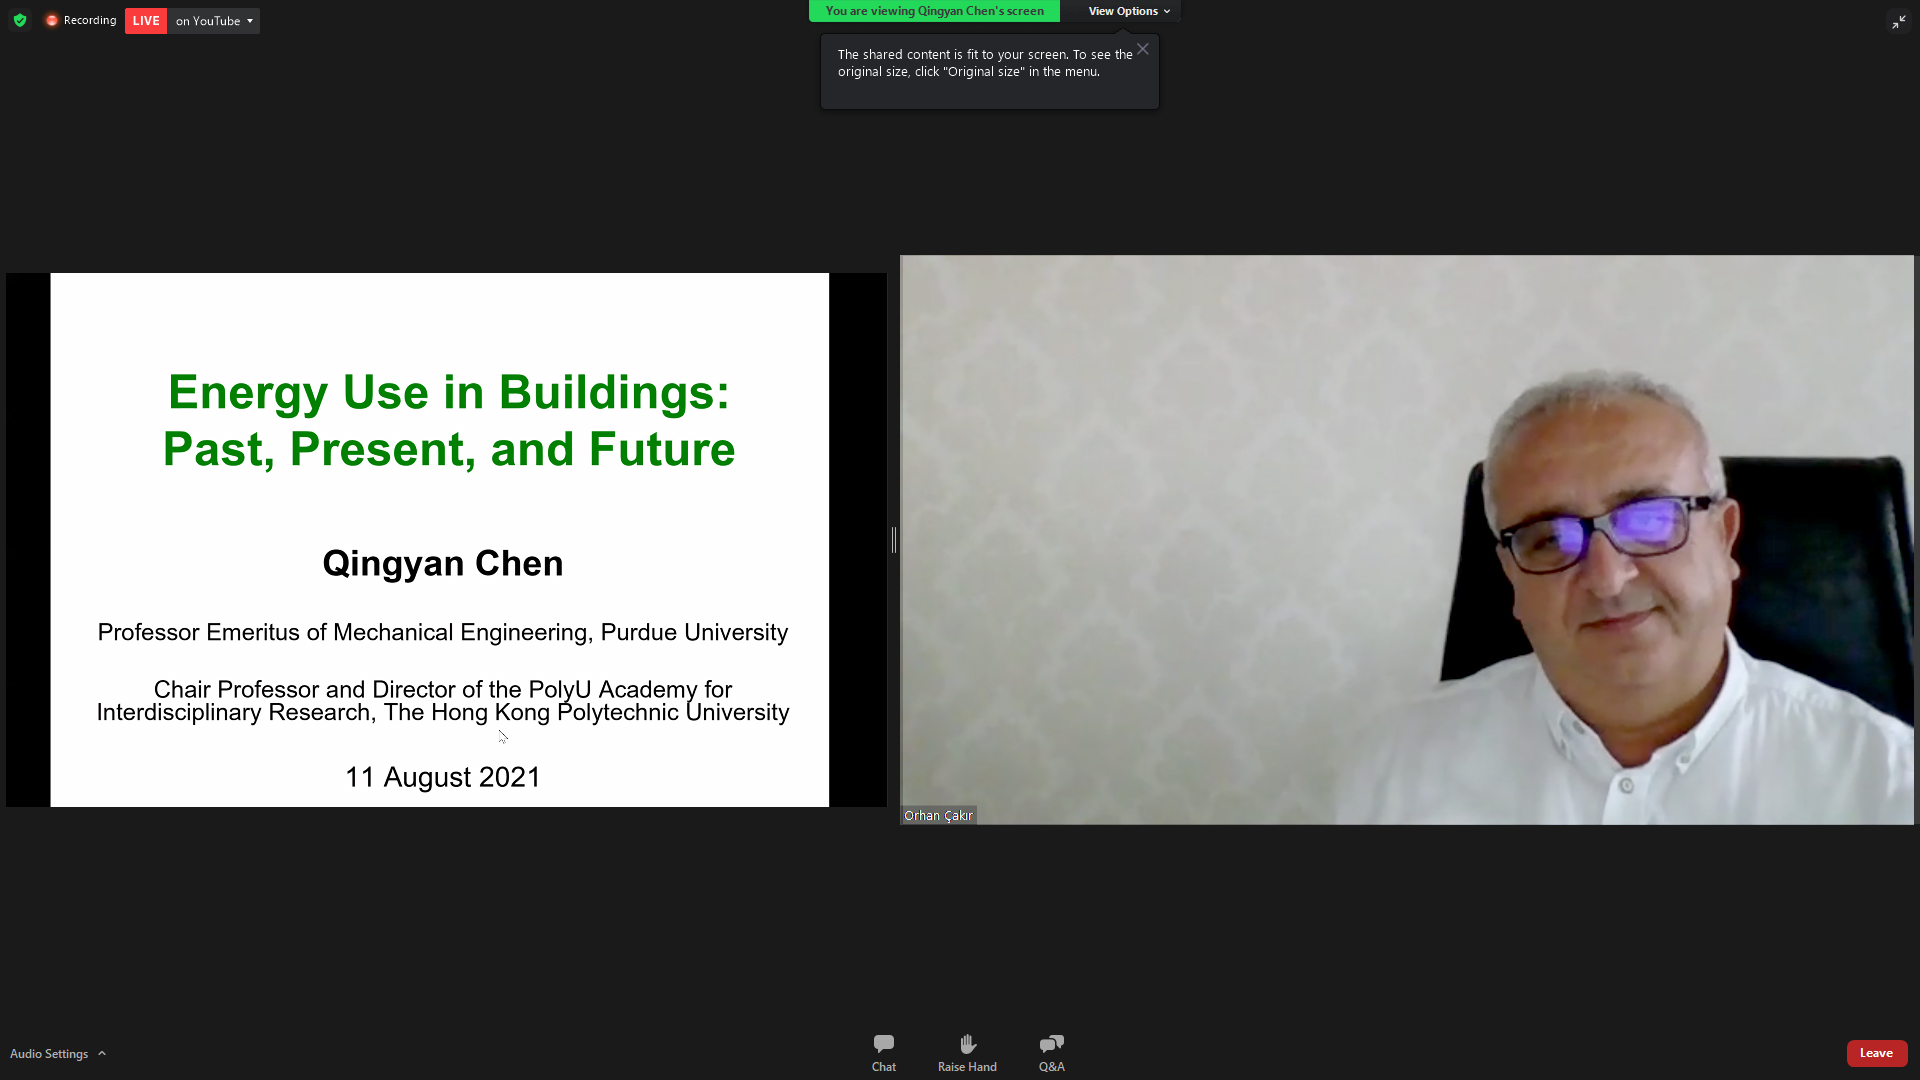Exit full screen using the corner arrows icon
This screenshot has height=1080, width=1920.
point(1898,21)
